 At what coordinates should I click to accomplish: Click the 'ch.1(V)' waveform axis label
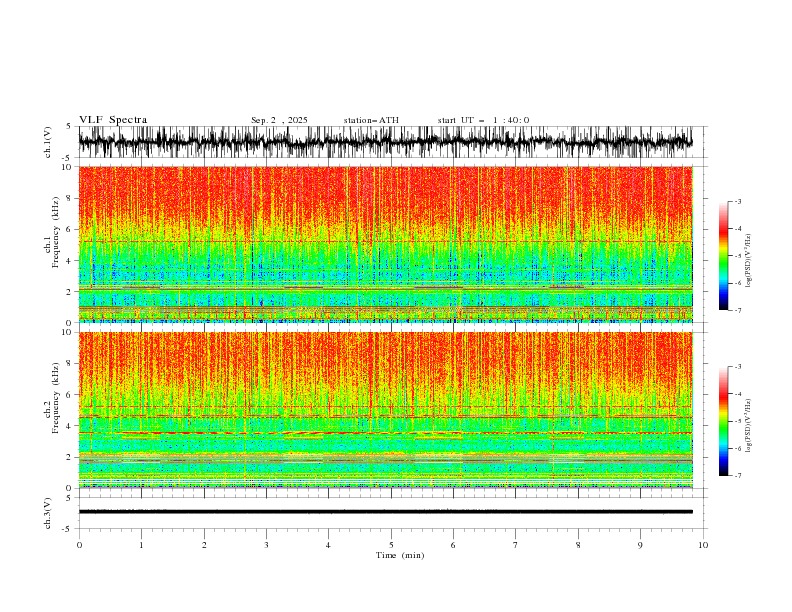[48, 142]
